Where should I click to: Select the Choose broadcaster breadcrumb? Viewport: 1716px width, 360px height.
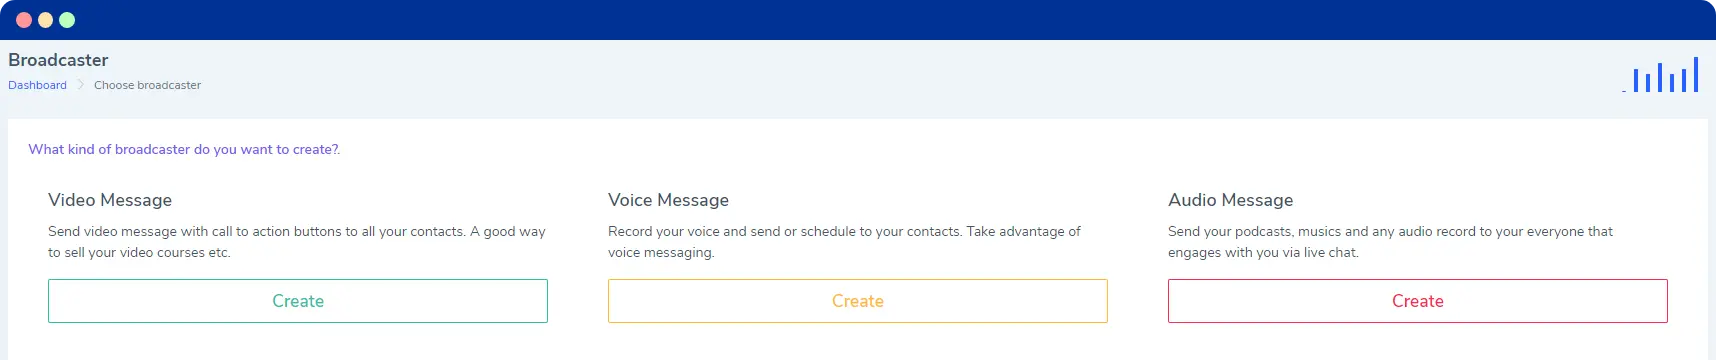[x=147, y=85]
